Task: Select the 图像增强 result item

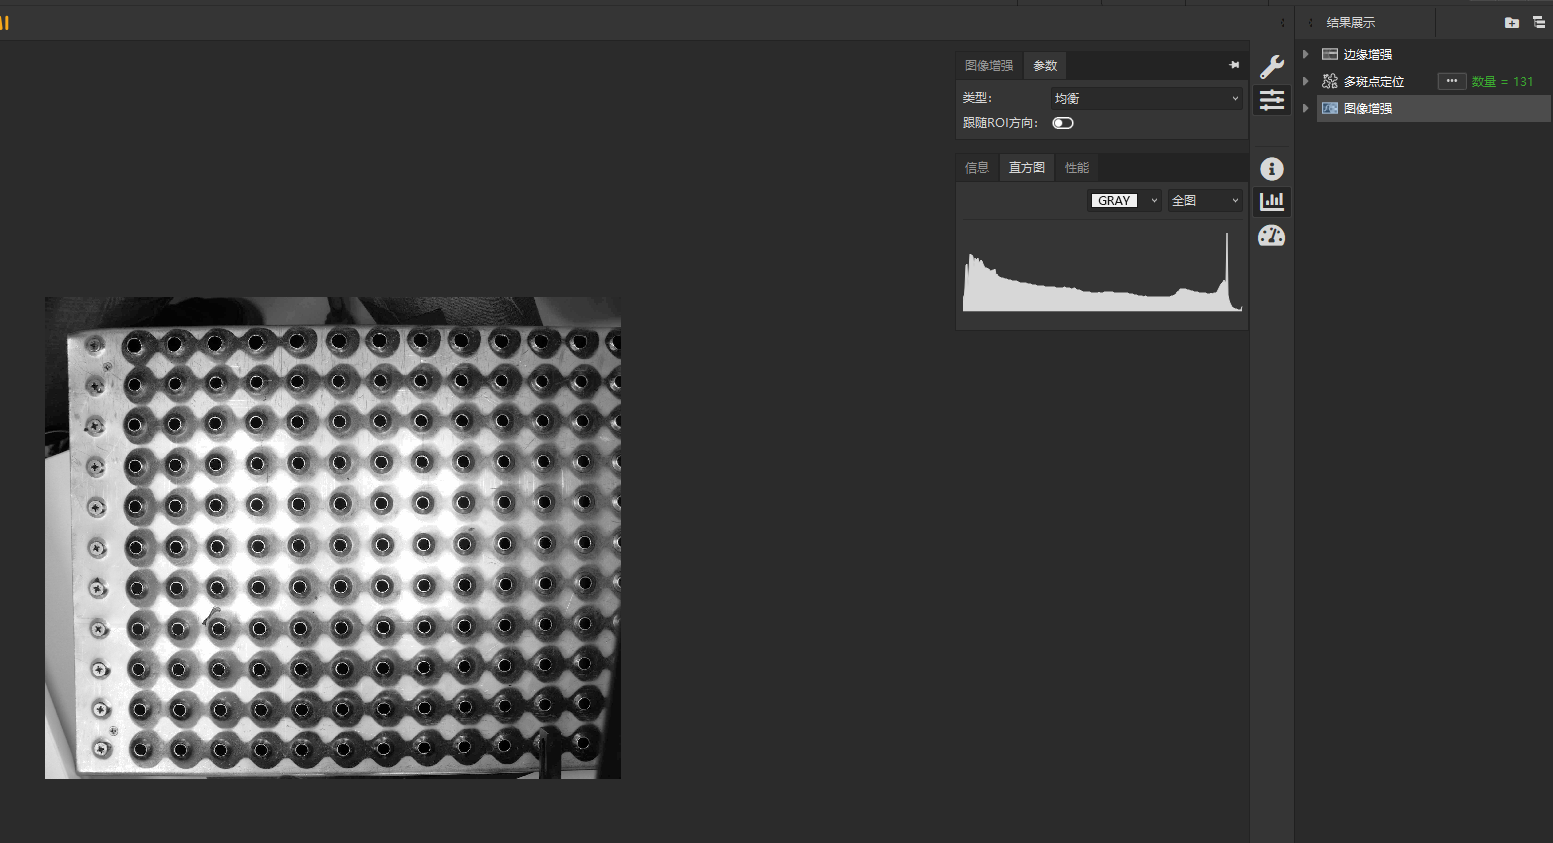Action: pyautogui.click(x=1367, y=108)
